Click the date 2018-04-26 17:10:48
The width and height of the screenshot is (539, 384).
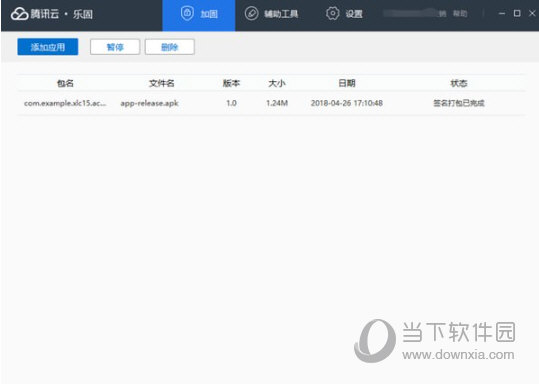[x=346, y=103]
